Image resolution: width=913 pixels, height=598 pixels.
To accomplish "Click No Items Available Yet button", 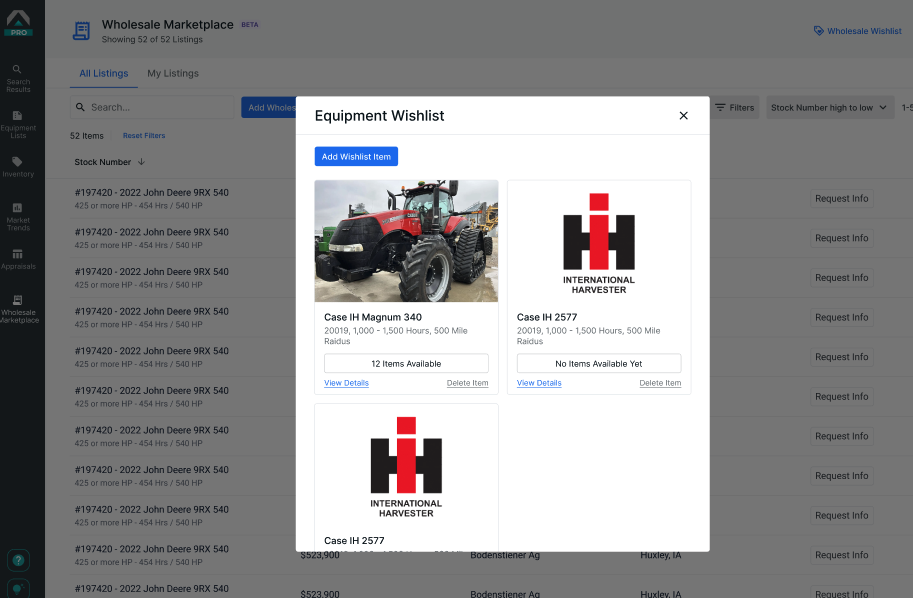I will click(x=599, y=363).
